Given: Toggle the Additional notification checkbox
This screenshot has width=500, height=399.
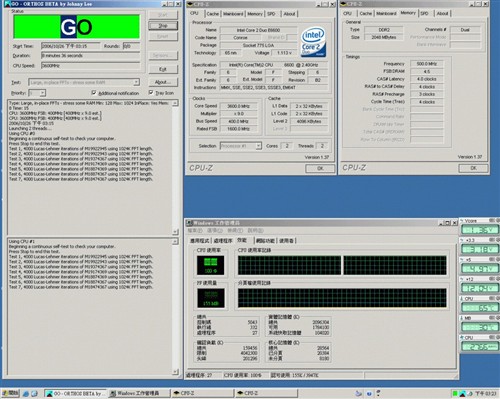Looking at the screenshot, I should point(94,93).
